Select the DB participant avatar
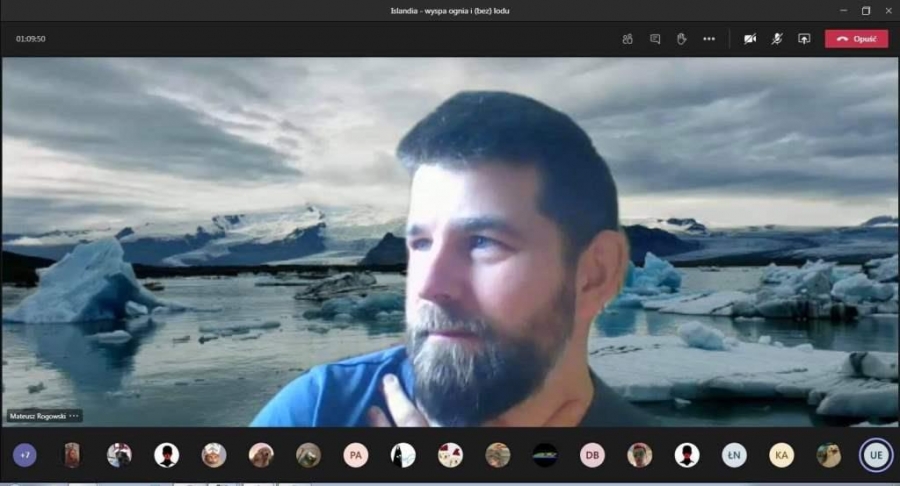Screen dimensions: 900x486 click(x=592, y=455)
